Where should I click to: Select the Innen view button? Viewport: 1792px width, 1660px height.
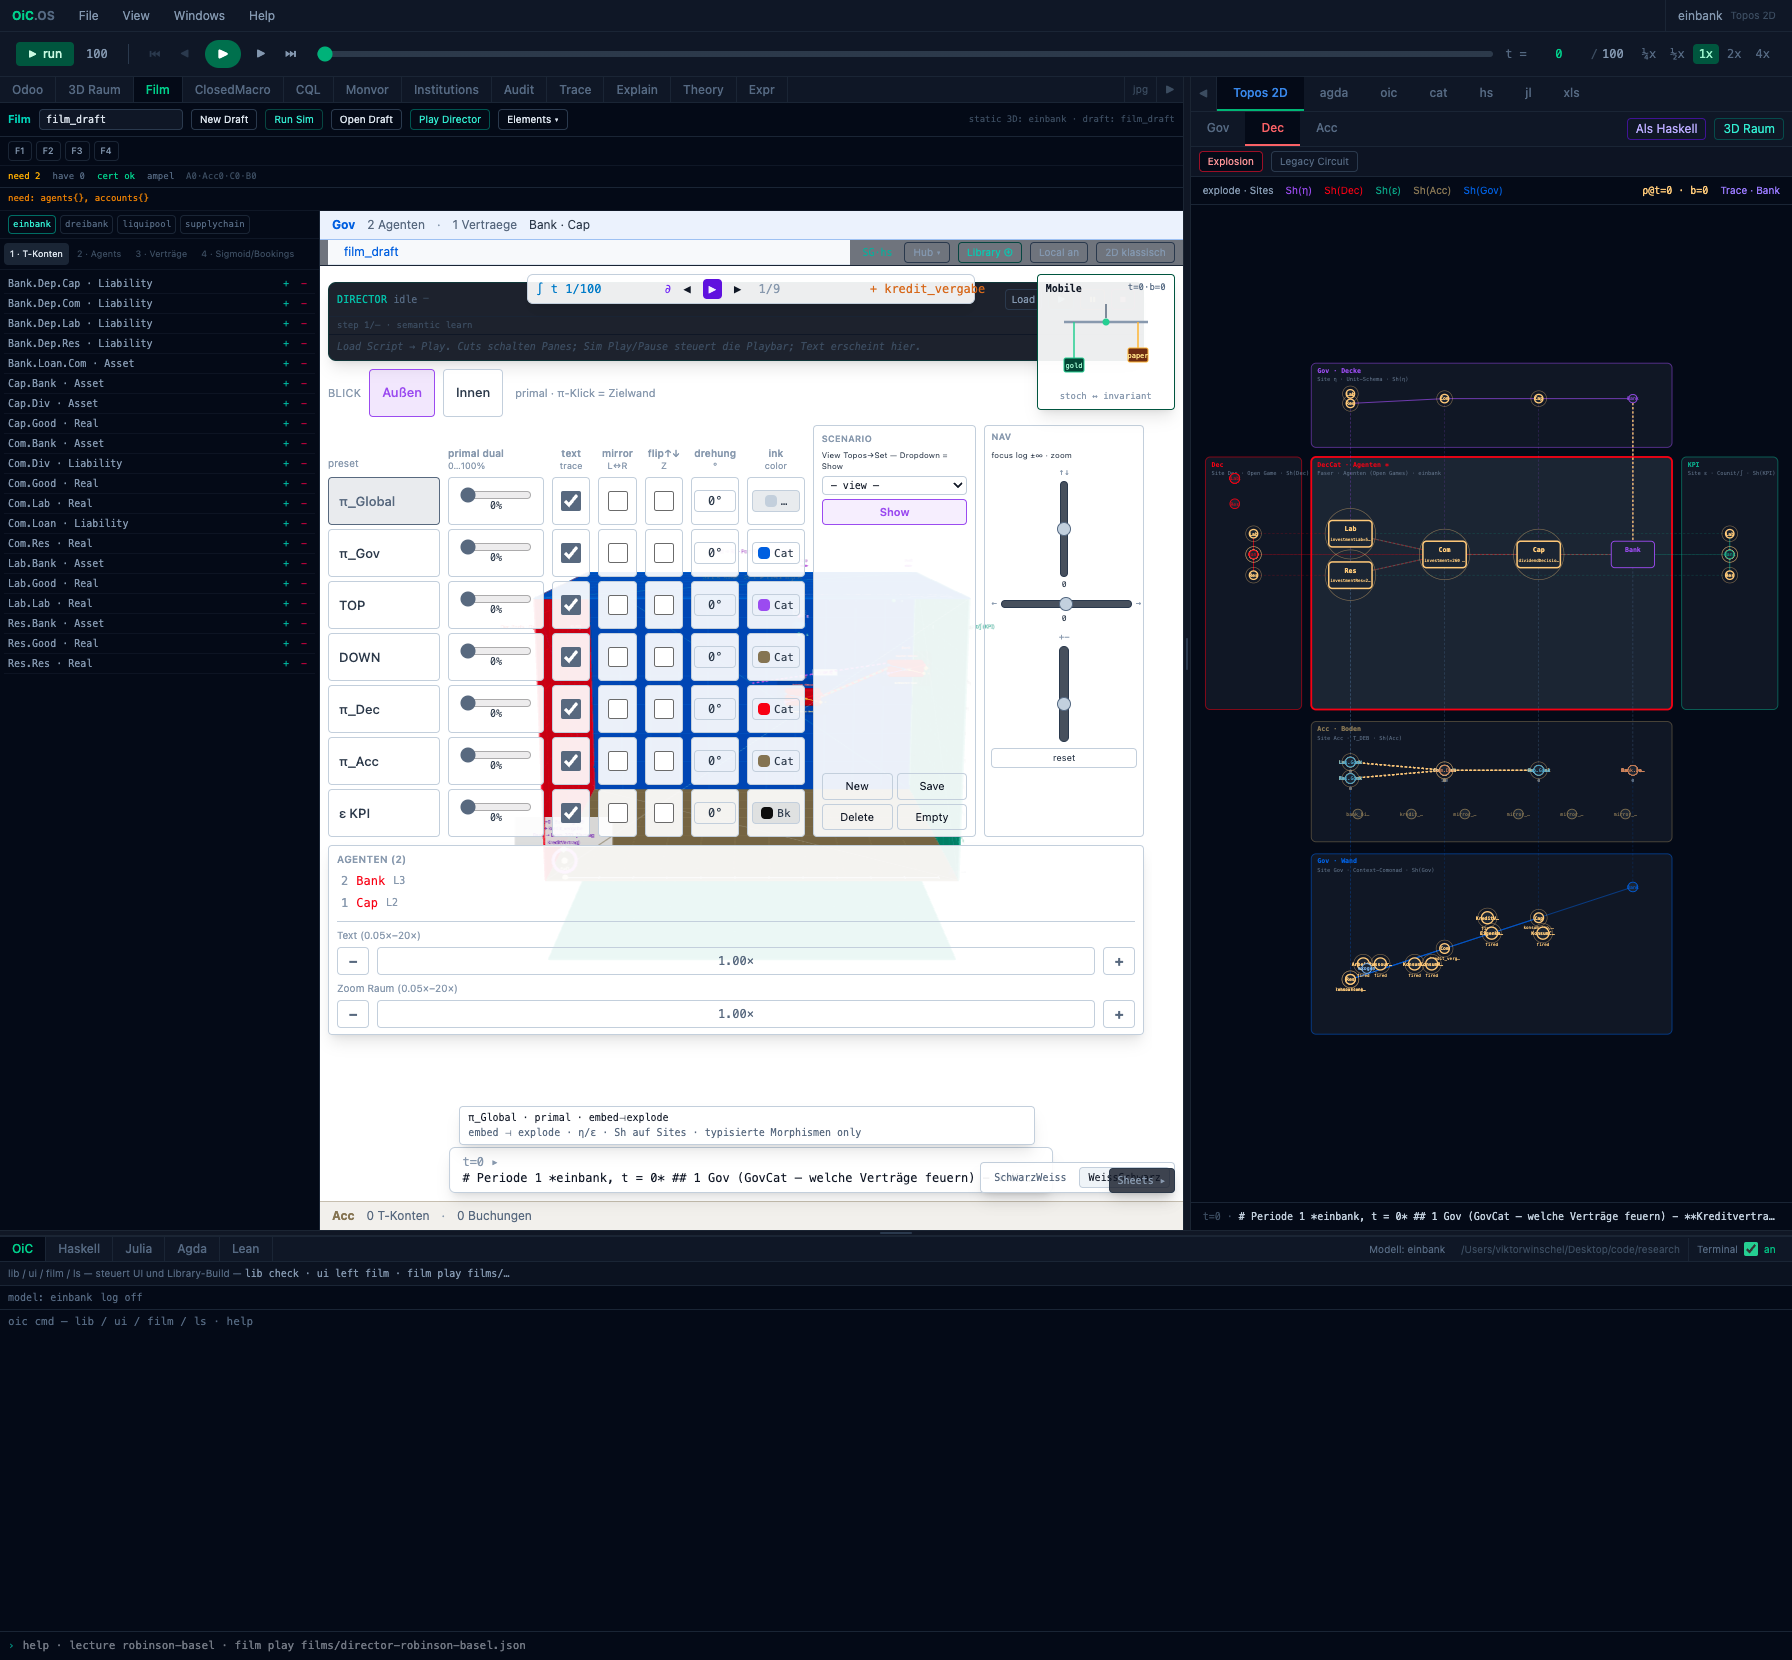(x=473, y=393)
